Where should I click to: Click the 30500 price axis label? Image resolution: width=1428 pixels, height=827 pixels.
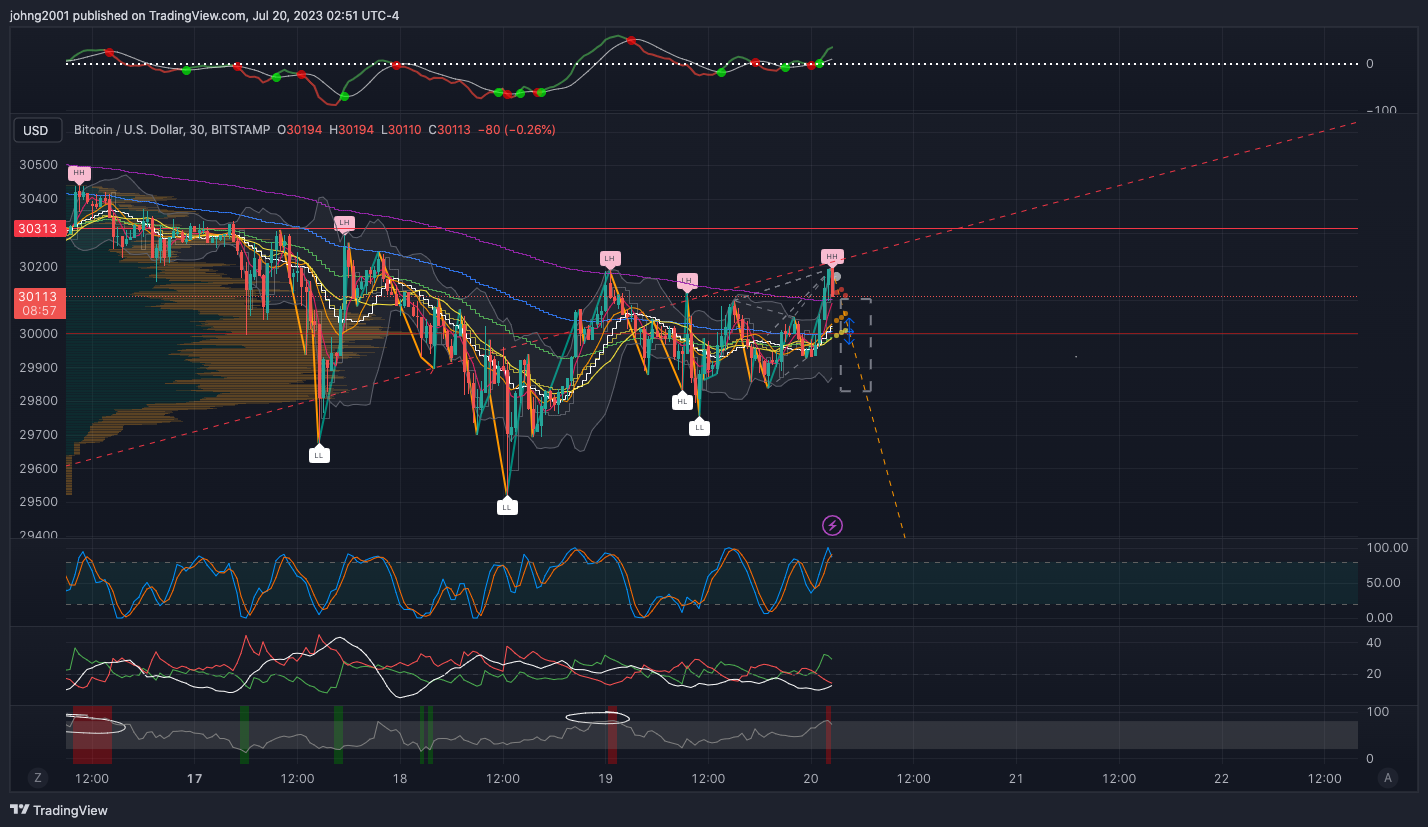pos(37,165)
